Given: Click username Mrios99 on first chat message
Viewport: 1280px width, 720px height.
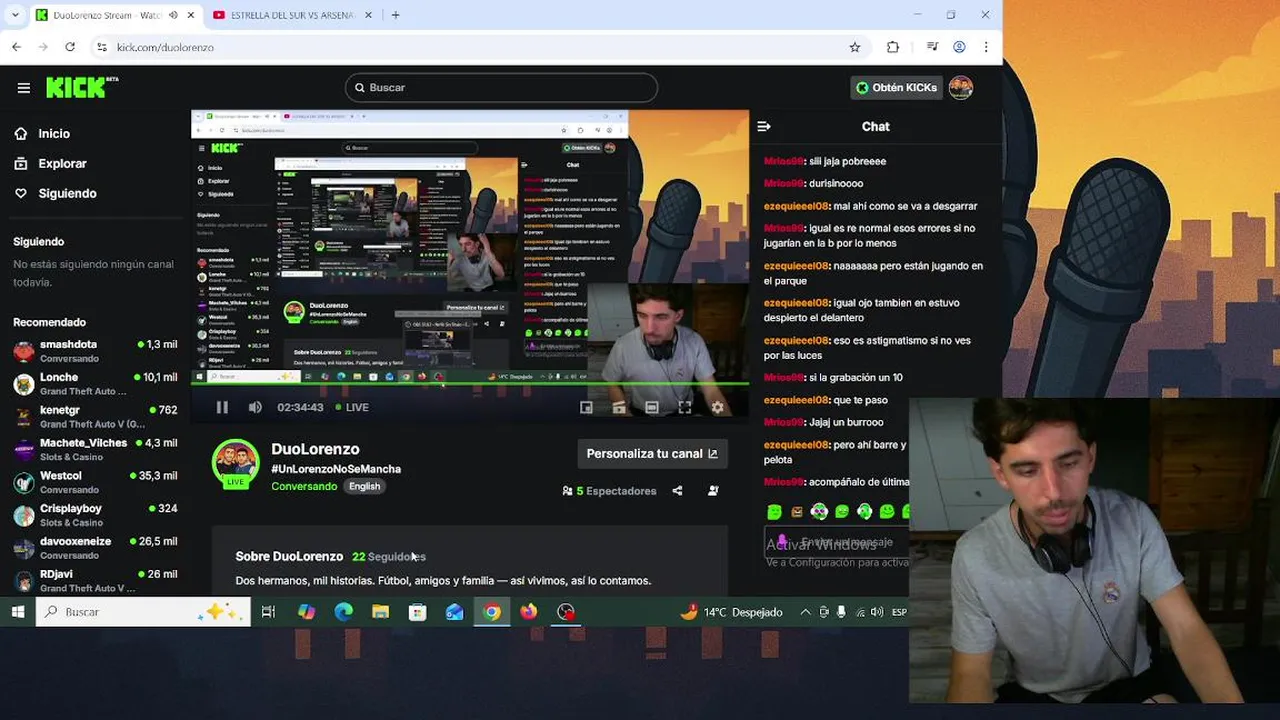Looking at the screenshot, I should click(784, 161).
